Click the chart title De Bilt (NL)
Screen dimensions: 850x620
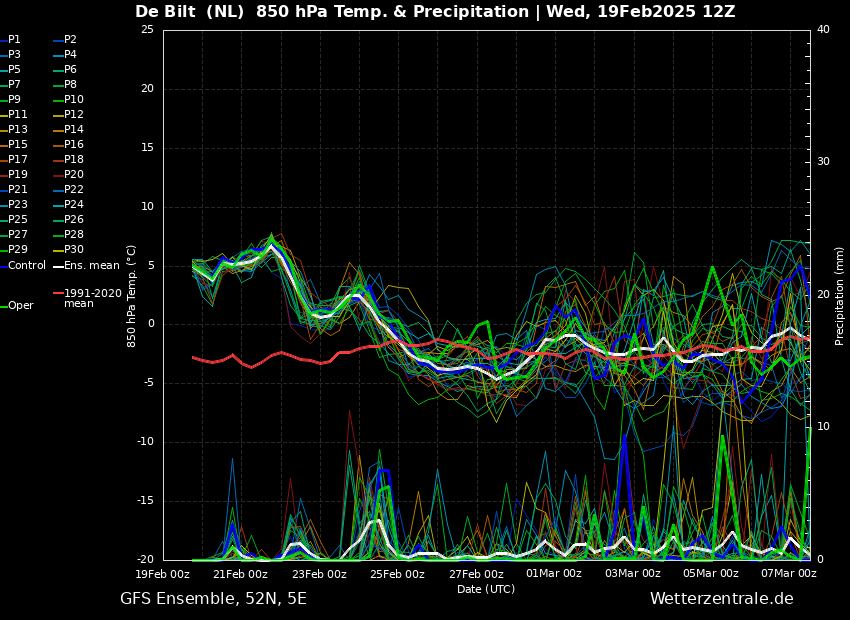tap(190, 11)
